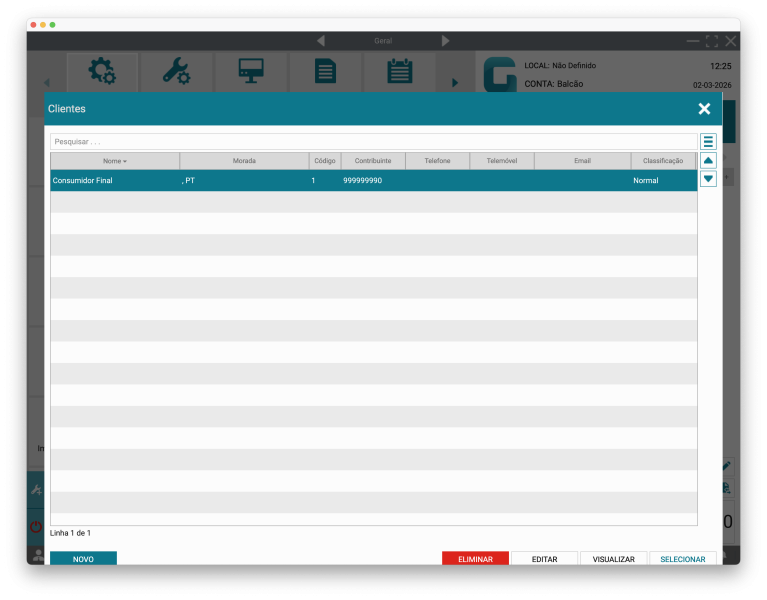Image resolution: width=767 pixels, height=600 pixels.
Task: Go to next section with top right arrow
Action: [x=445, y=41]
